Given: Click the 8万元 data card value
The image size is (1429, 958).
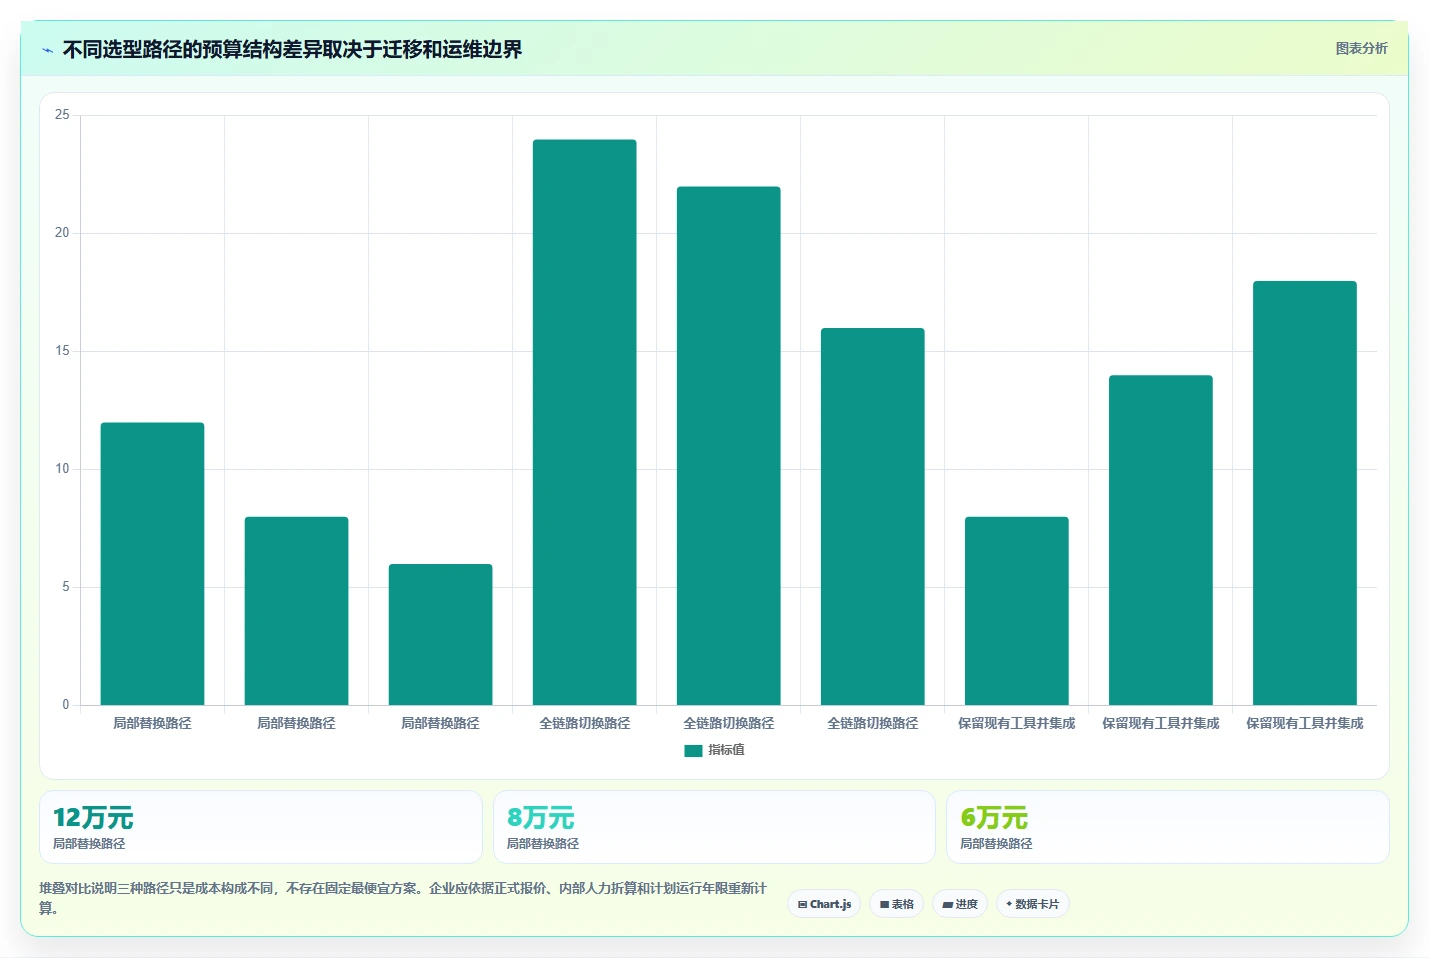Looking at the screenshot, I should pos(541,818).
